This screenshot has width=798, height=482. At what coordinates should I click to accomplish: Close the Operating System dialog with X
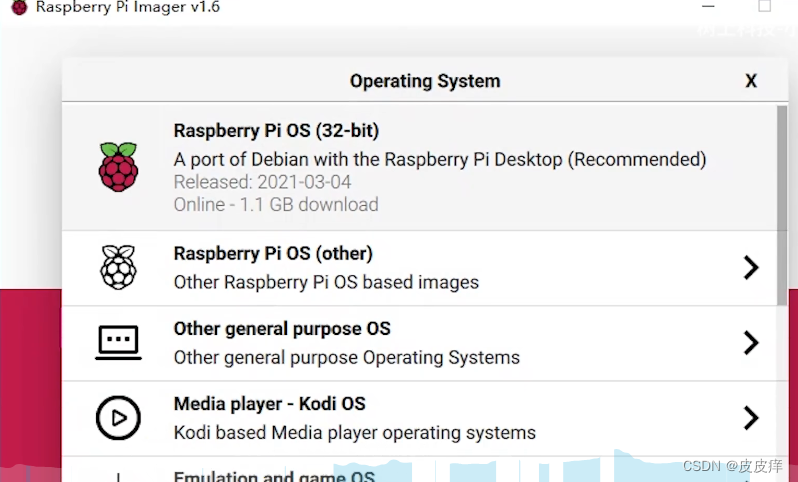point(751,81)
